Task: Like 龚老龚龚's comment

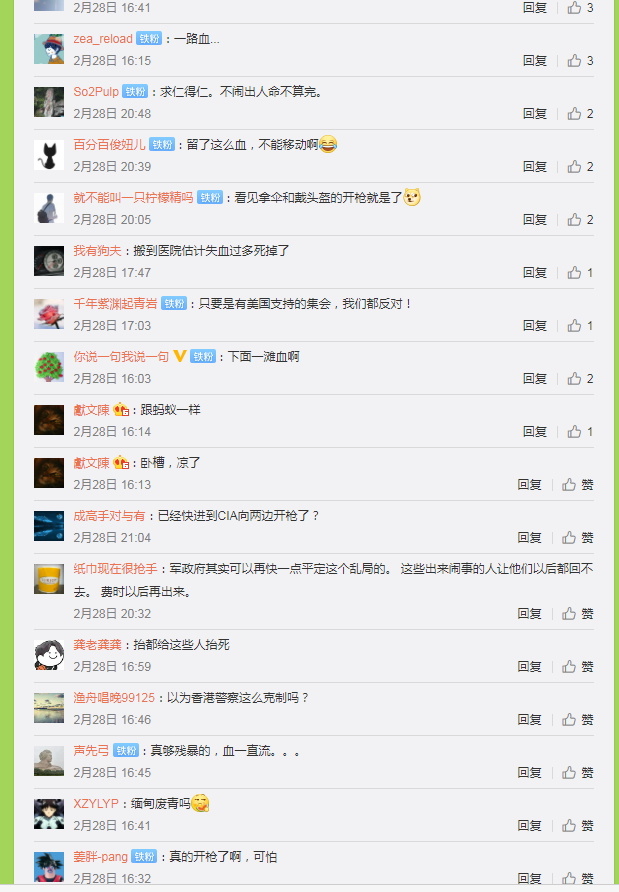Action: 577,666
